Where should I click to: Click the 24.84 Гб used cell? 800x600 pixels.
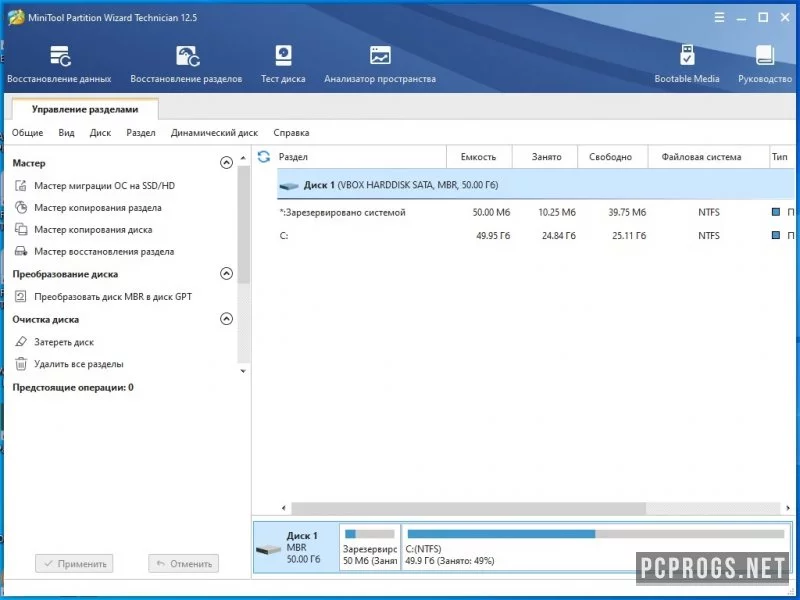(x=559, y=236)
